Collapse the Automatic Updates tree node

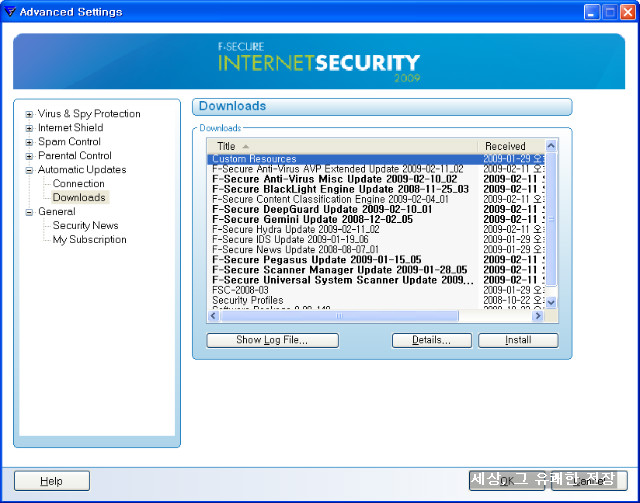tap(29, 170)
